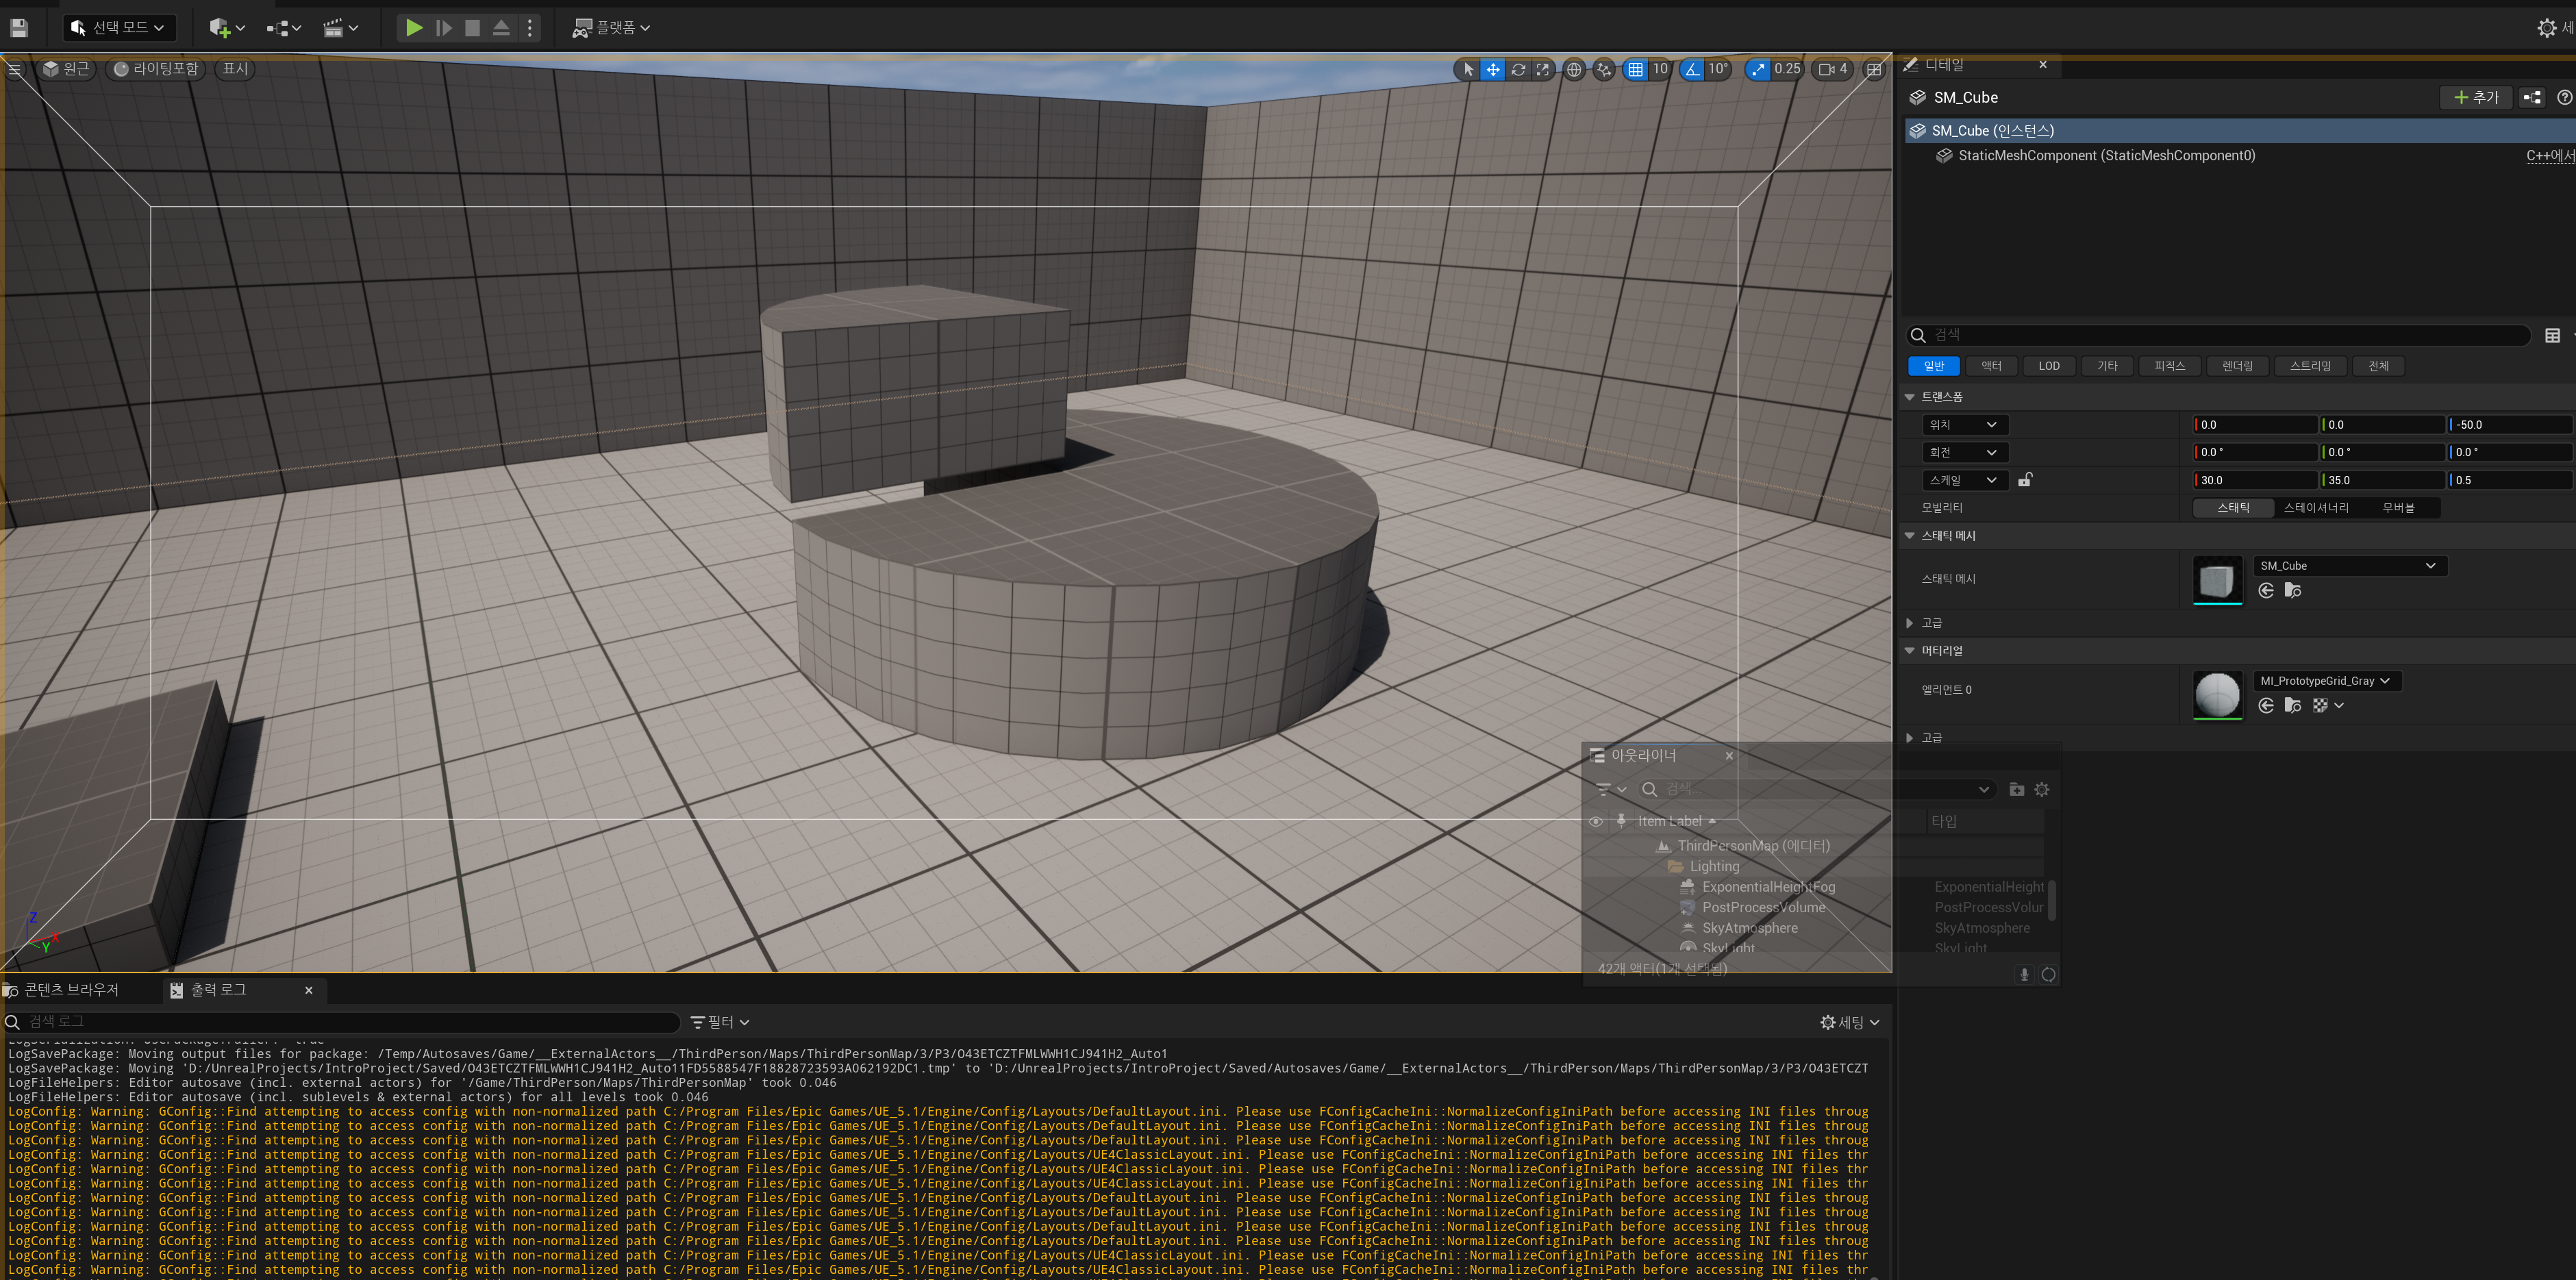Image resolution: width=2576 pixels, height=1280 pixels.
Task: Click the SM_Cube mesh thumbnail
Action: click(x=2217, y=580)
